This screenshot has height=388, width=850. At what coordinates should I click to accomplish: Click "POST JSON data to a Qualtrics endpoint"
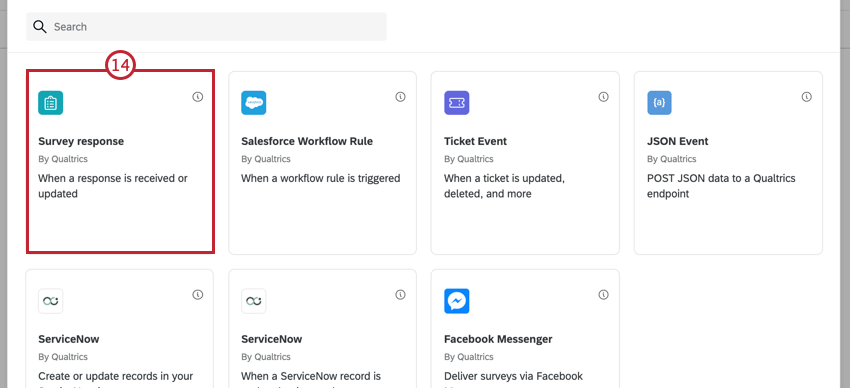pos(722,186)
